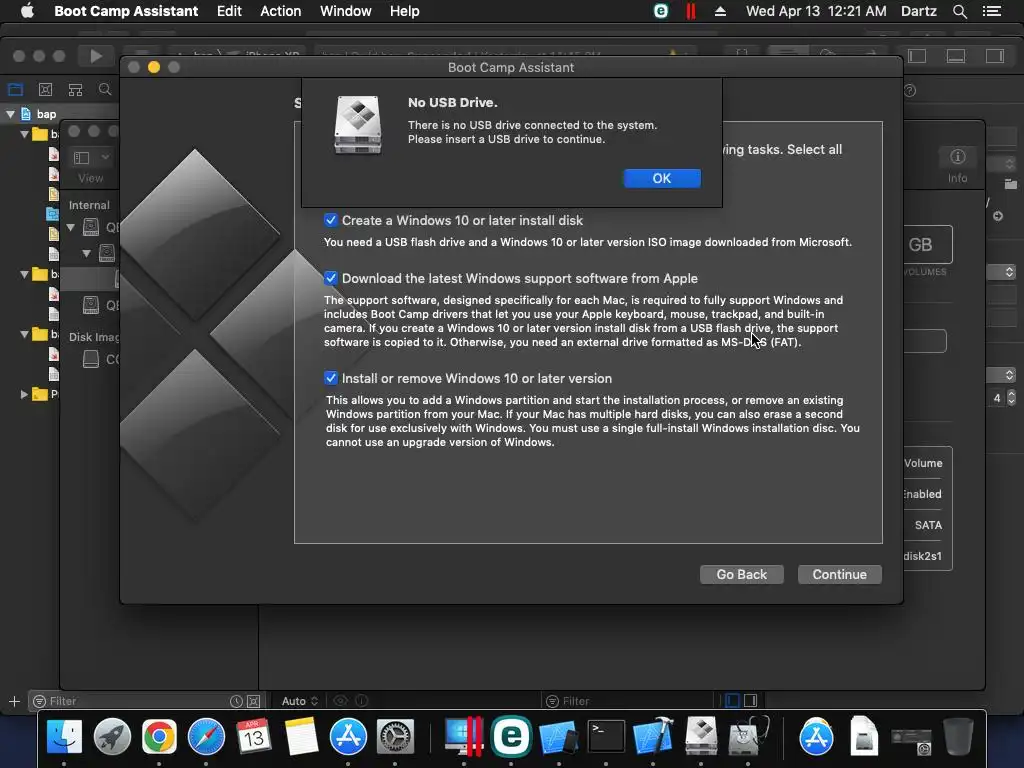The height and width of the screenshot is (768, 1024).
Task: Open the Trash in the Dock
Action: (958, 736)
